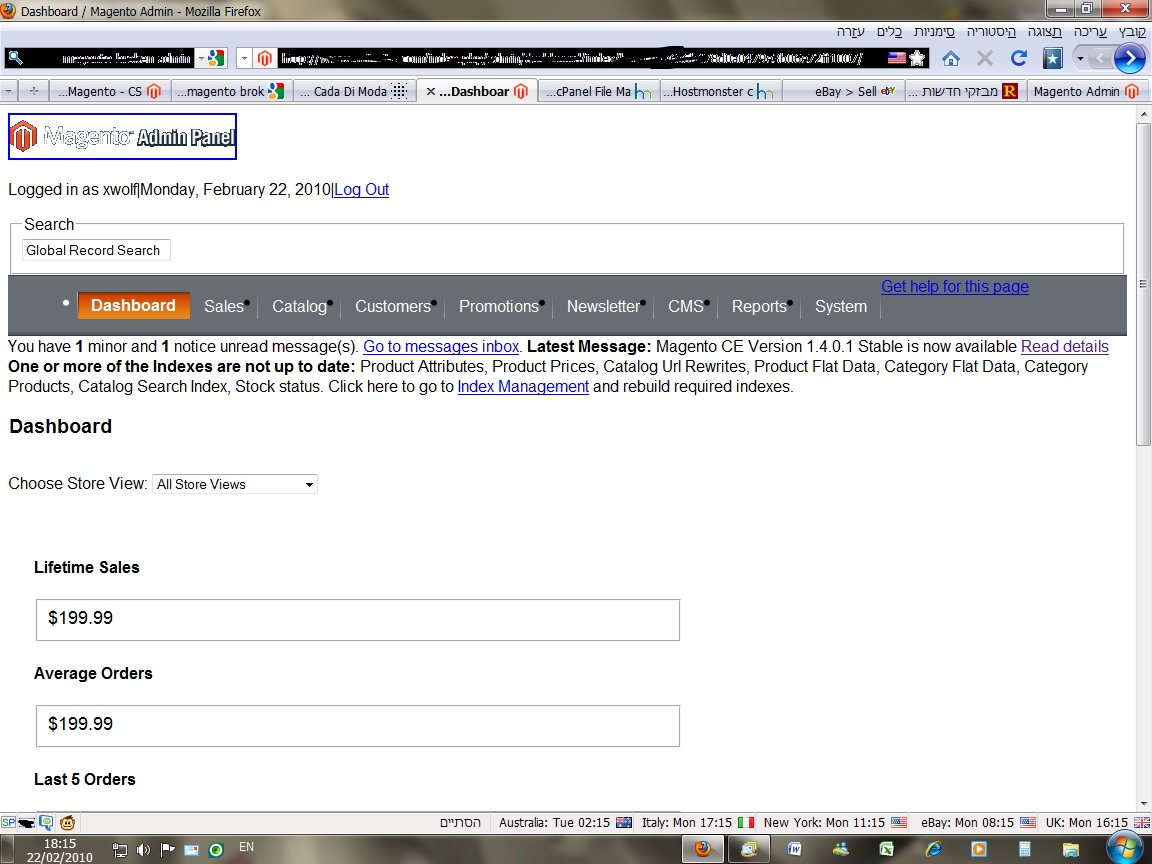The height and width of the screenshot is (864, 1152).
Task: Click the volume speaker tray icon
Action: click(x=143, y=850)
